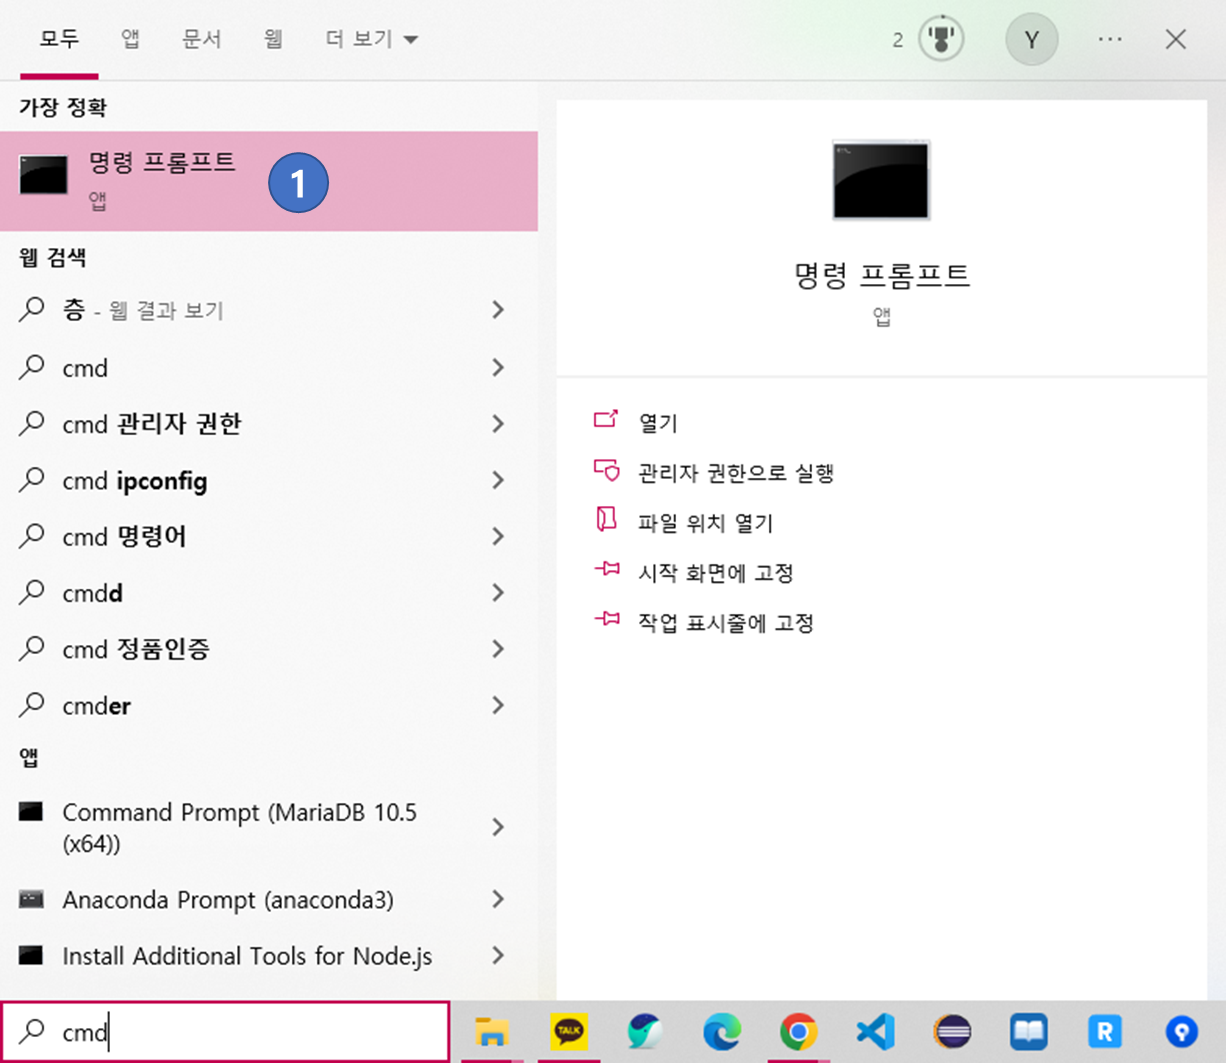Expand the cmdd suggestion chevron

pos(498,593)
